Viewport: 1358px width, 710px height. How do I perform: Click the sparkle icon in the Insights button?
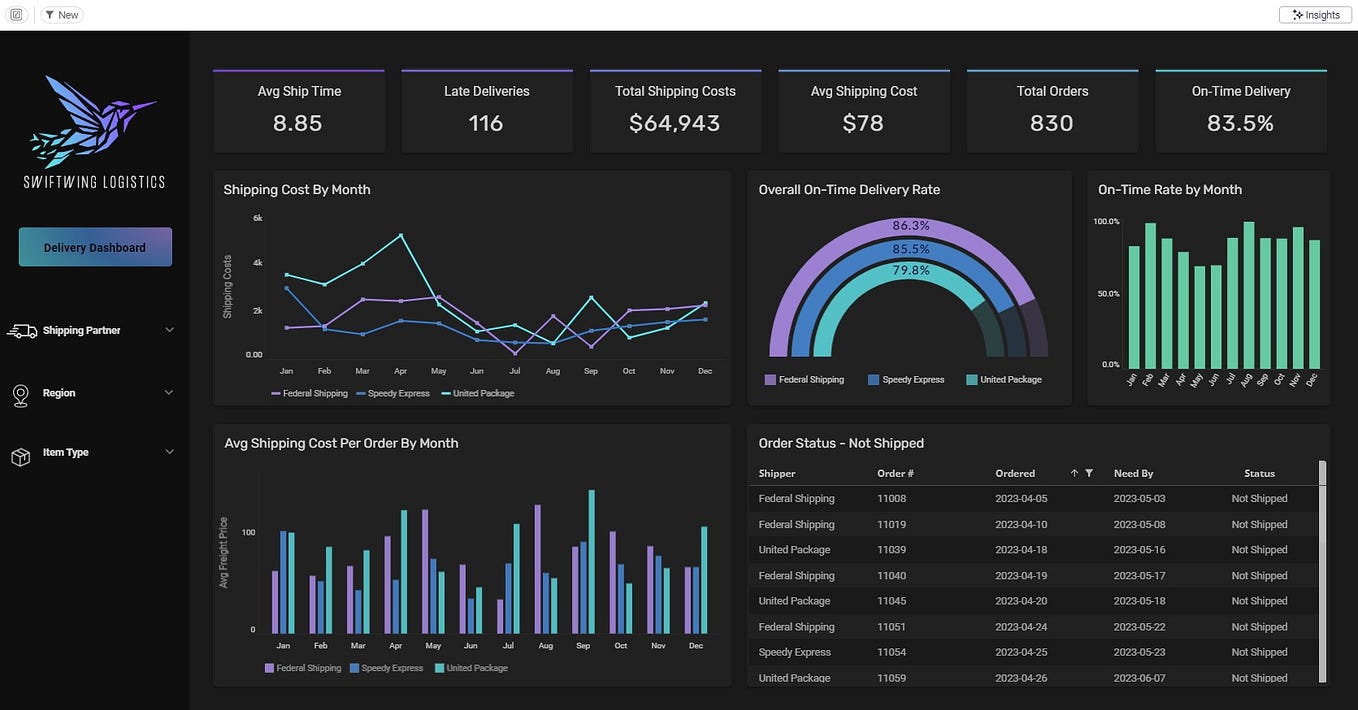click(1297, 14)
